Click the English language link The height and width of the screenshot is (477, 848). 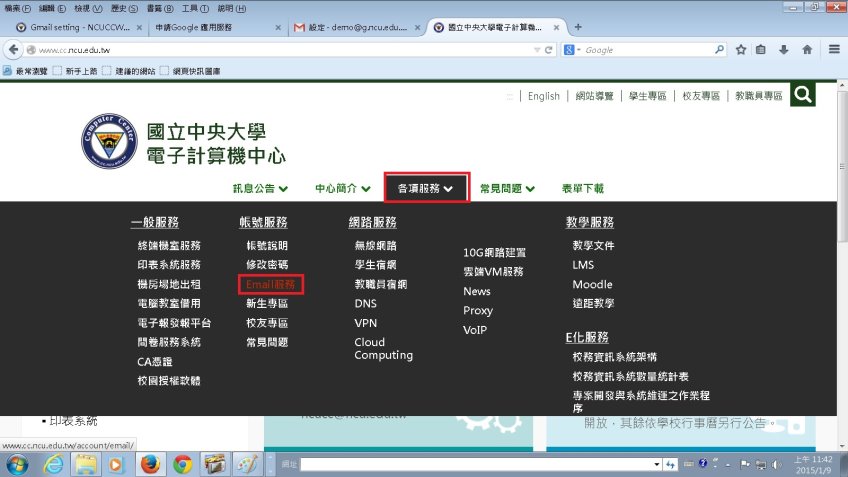click(543, 96)
